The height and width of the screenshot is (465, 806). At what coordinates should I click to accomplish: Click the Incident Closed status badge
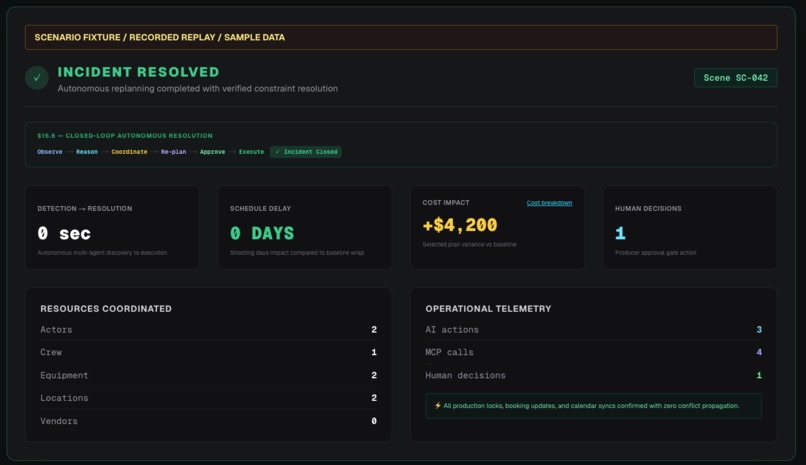306,152
